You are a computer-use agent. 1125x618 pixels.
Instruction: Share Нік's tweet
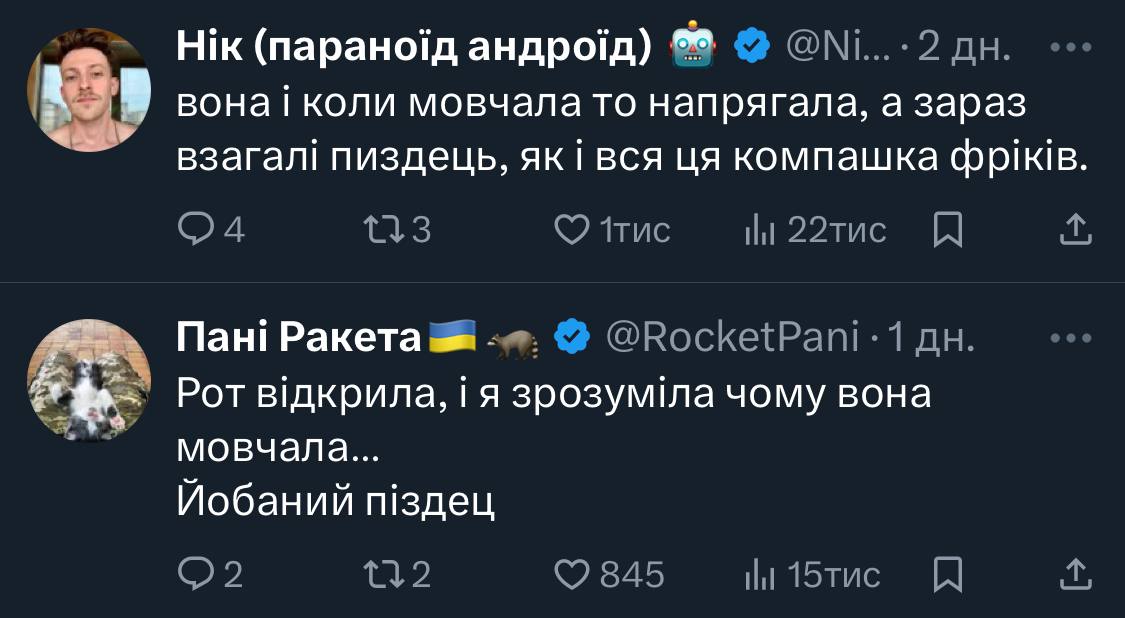click(1075, 231)
